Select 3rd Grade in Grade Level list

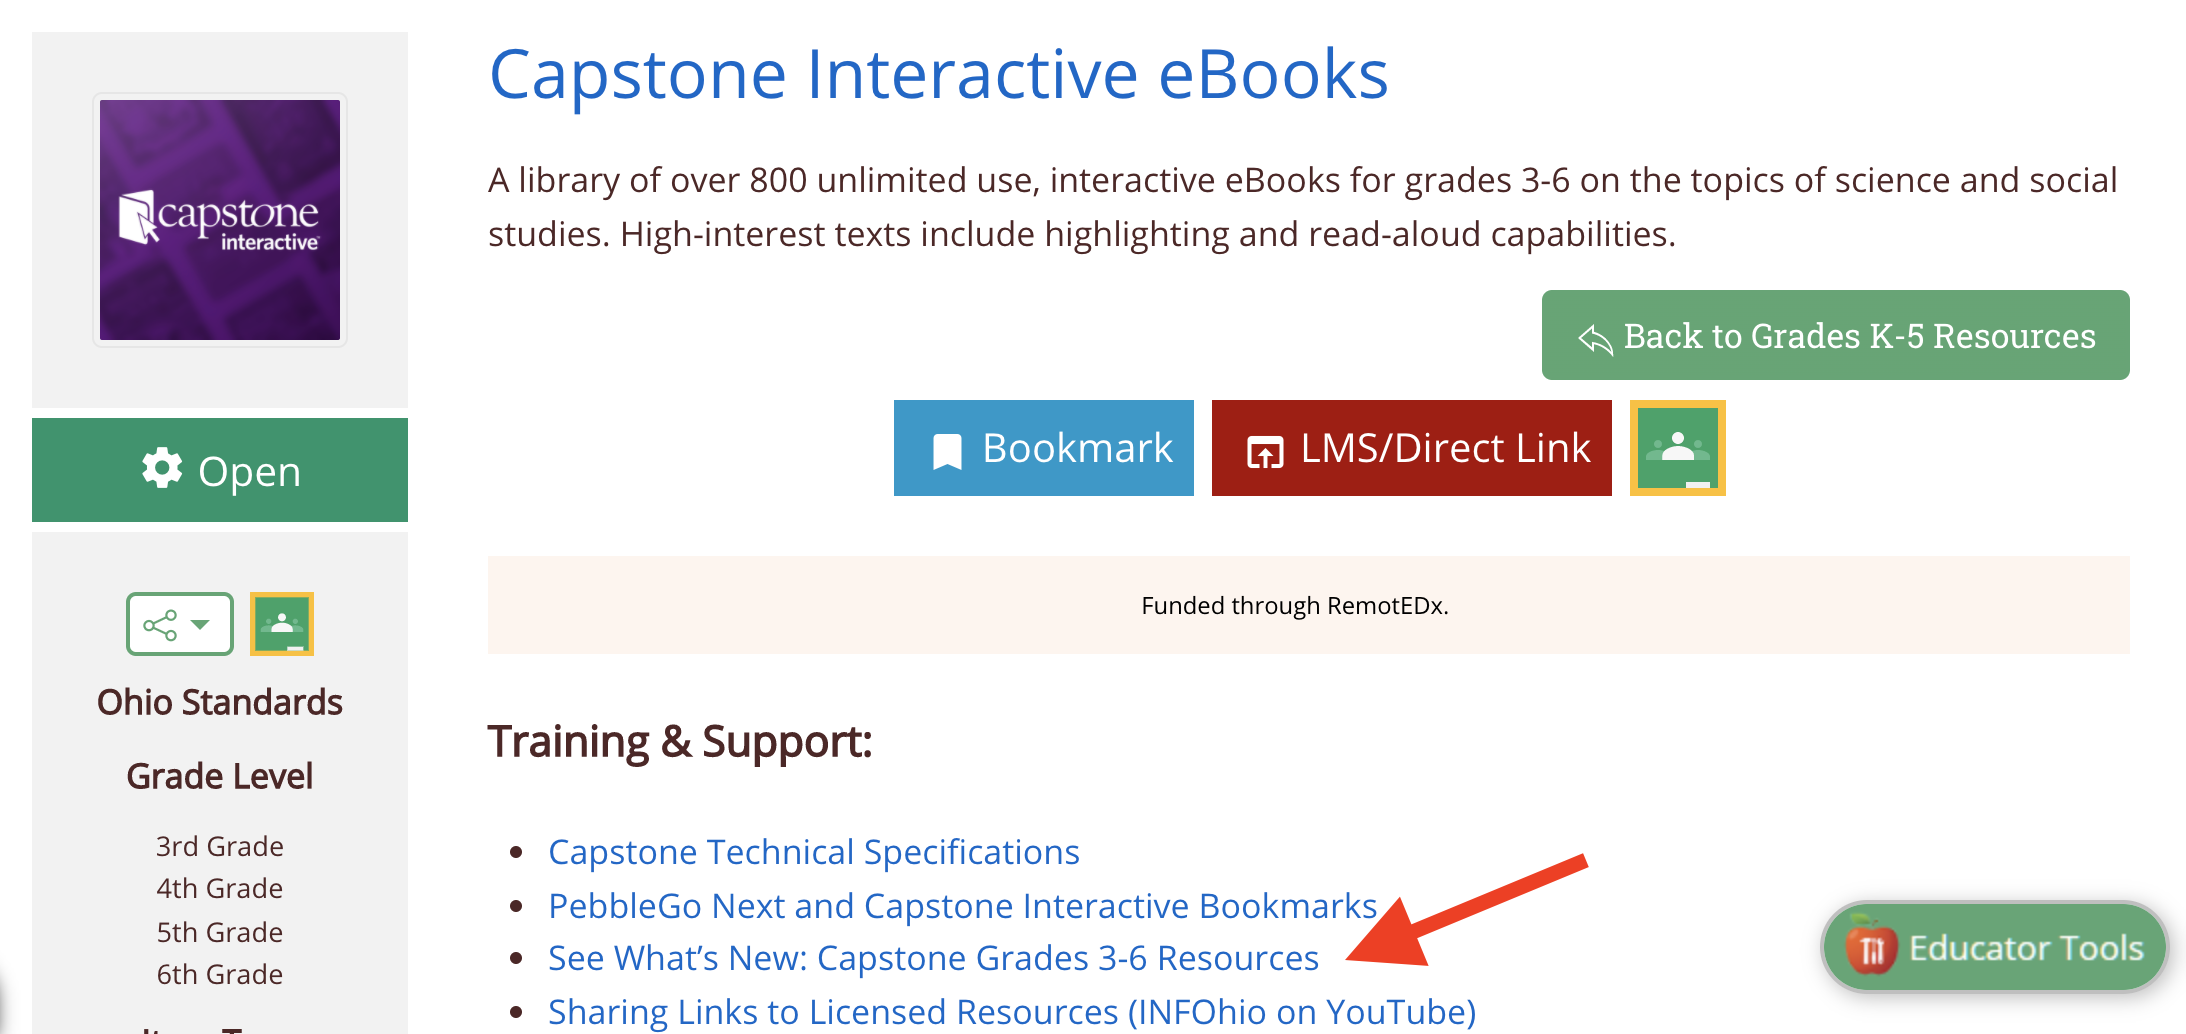coord(220,846)
